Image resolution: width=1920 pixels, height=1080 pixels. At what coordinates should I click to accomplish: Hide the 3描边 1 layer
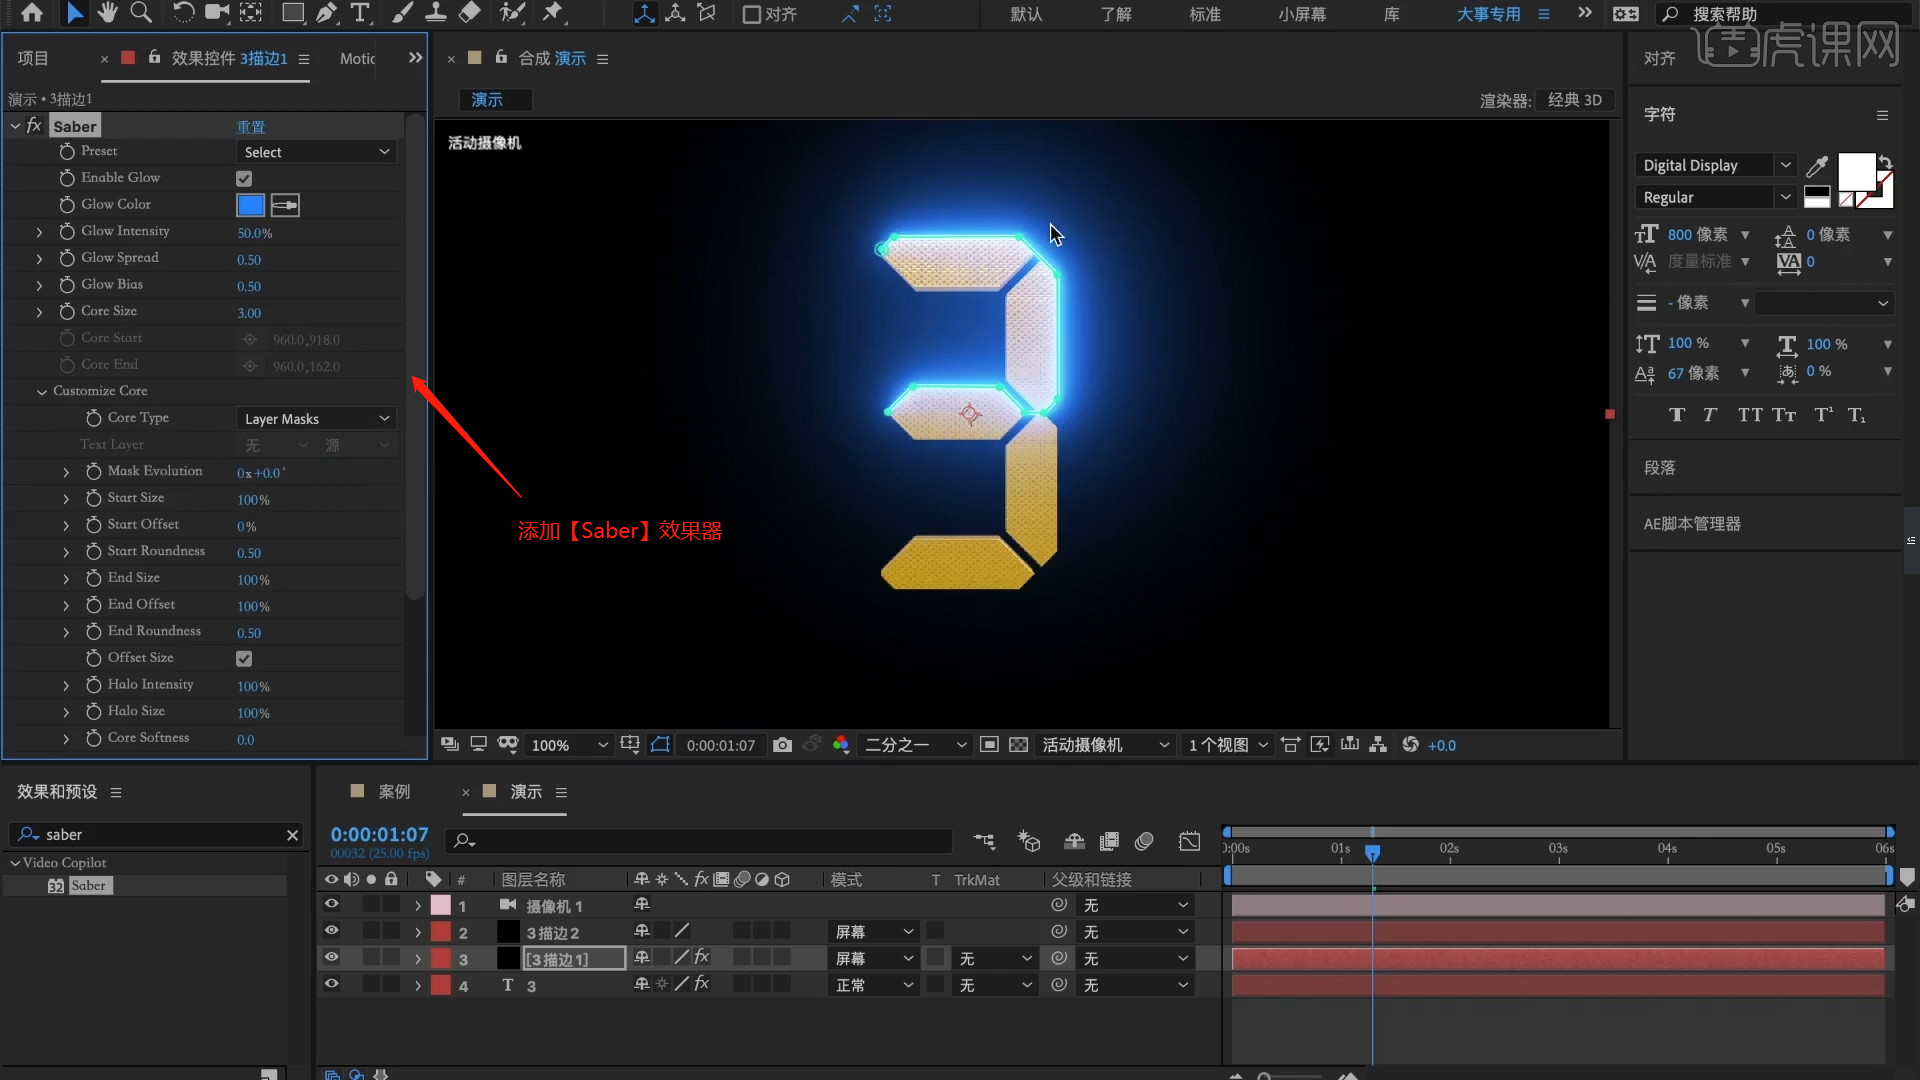pos(331,958)
